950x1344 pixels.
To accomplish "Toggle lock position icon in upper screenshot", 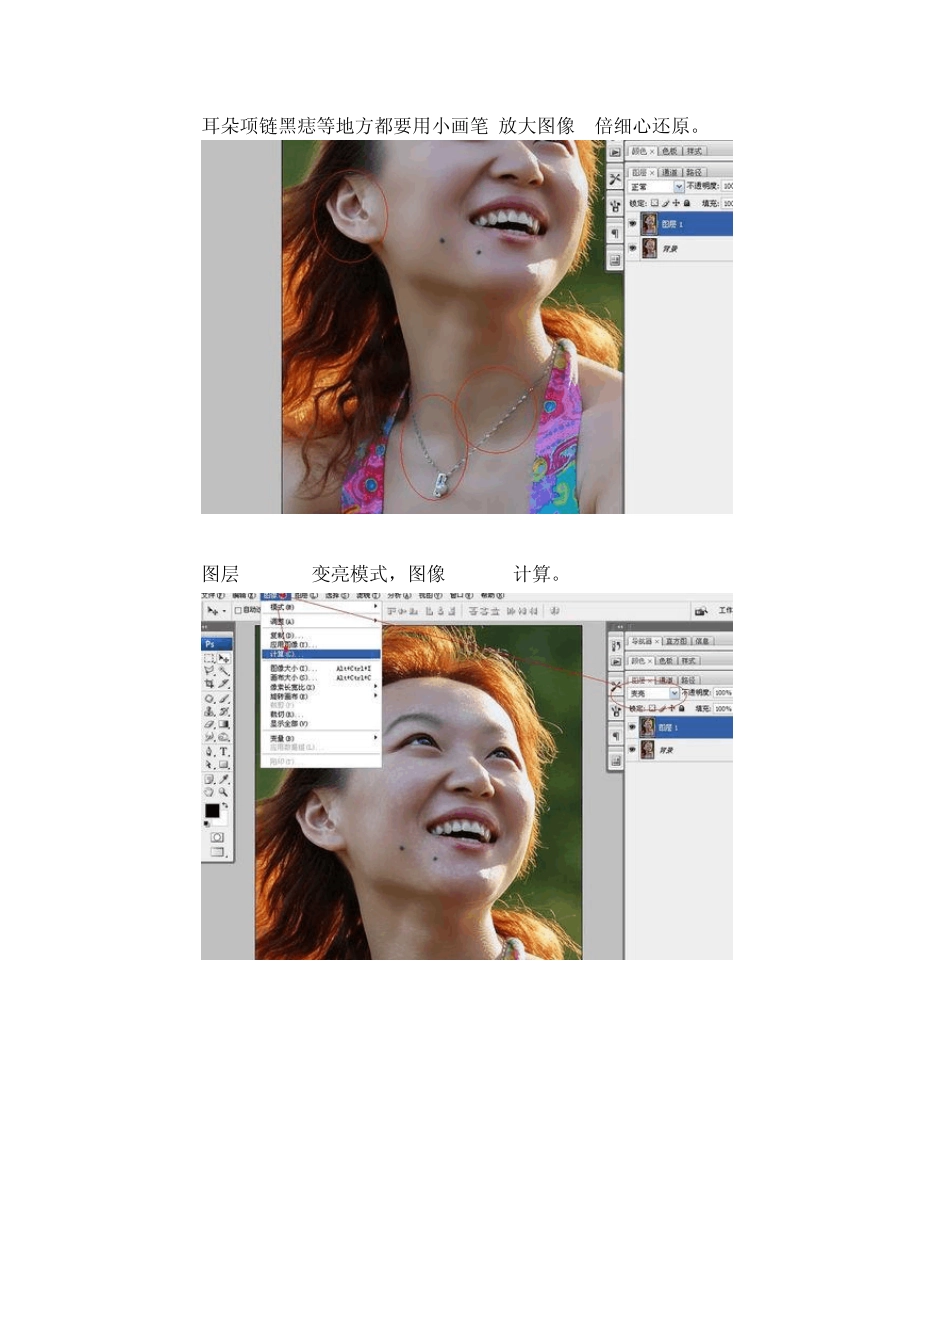I will (x=676, y=203).
